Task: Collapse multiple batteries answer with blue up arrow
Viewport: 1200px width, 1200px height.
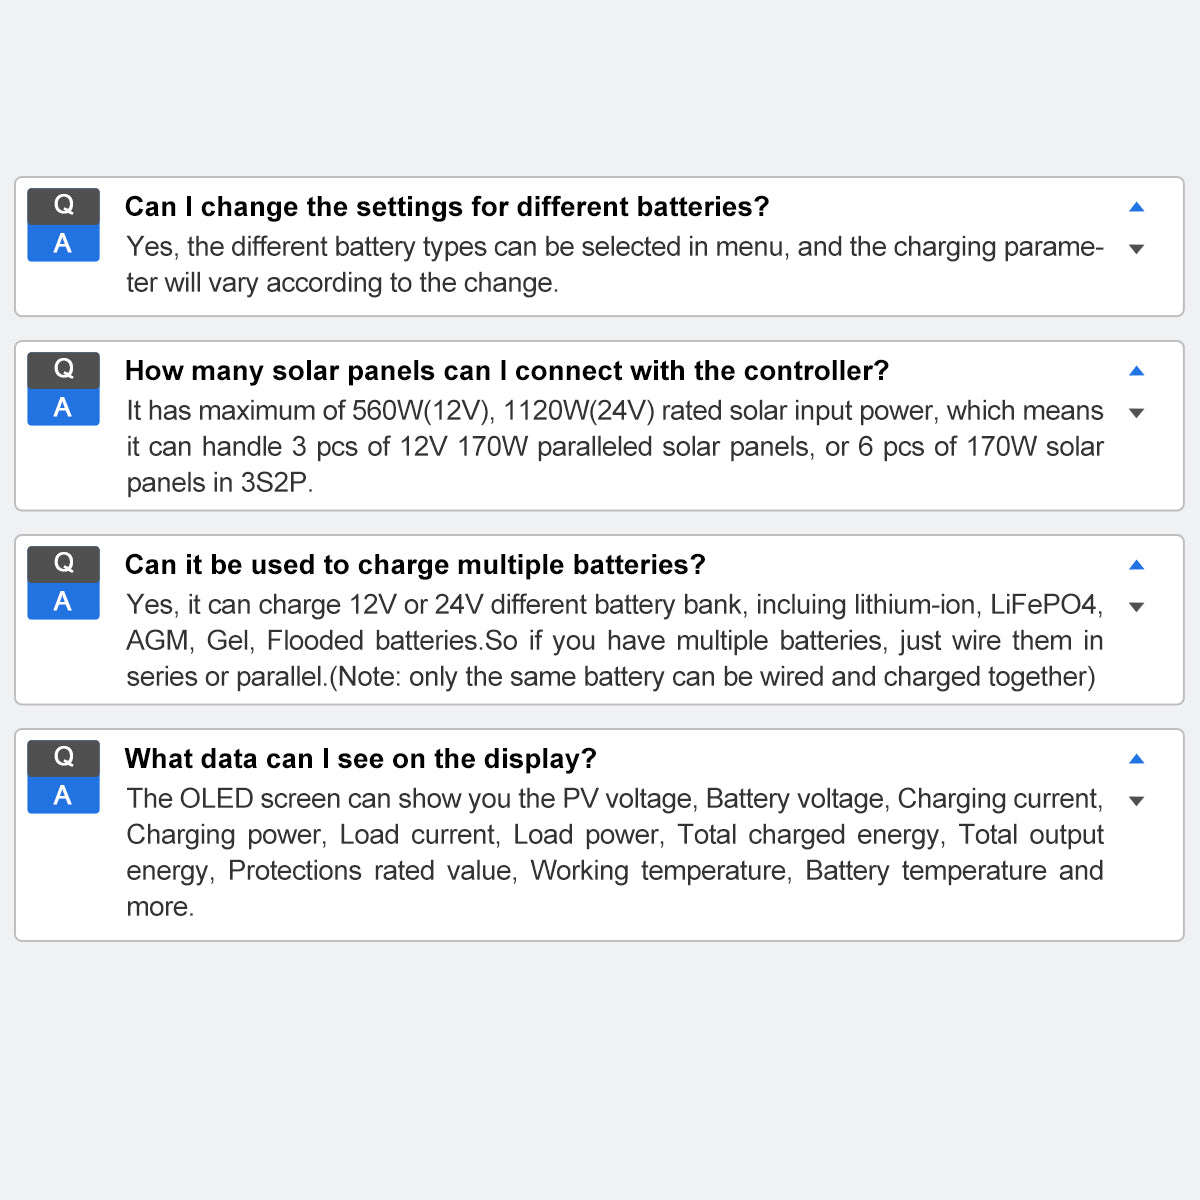Action: (1136, 565)
